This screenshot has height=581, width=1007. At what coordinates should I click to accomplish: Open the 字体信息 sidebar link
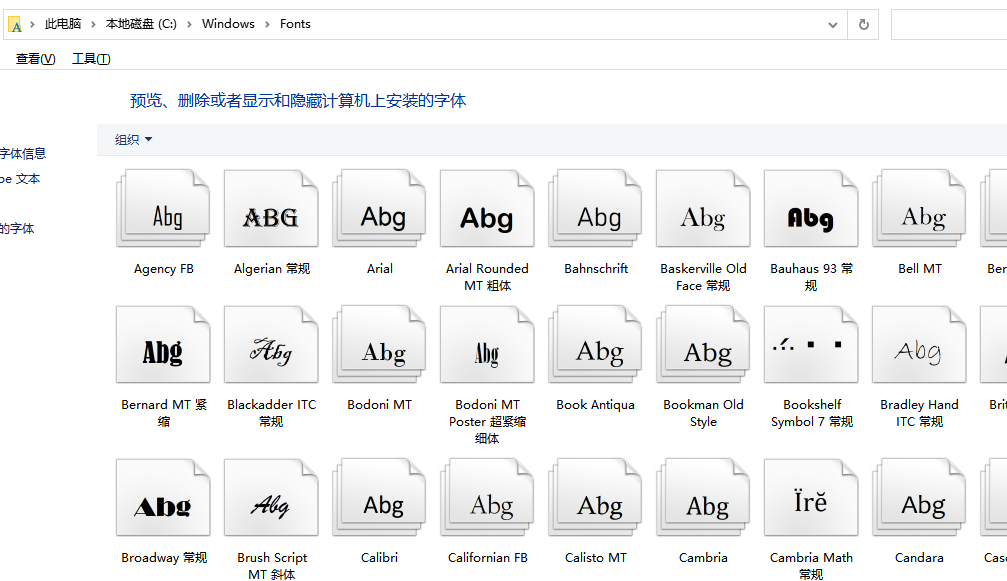pos(23,153)
